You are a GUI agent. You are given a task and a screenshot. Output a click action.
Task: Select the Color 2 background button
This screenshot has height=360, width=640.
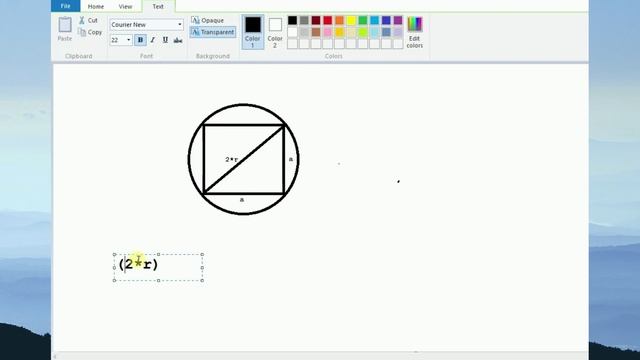275,32
